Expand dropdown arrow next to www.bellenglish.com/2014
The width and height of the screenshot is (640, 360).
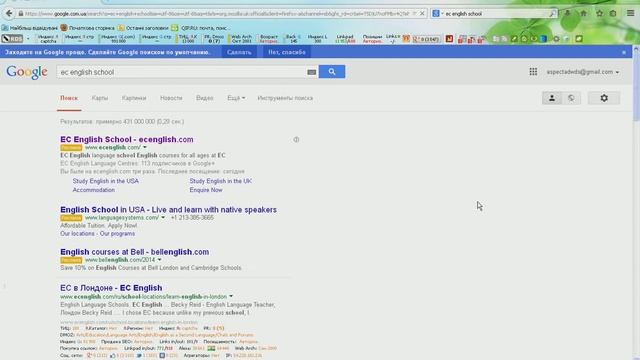[x=160, y=260]
